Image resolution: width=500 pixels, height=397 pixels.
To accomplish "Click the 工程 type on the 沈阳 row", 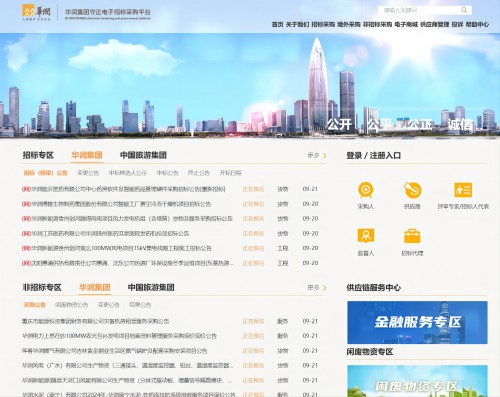I will pyautogui.click(x=283, y=263).
